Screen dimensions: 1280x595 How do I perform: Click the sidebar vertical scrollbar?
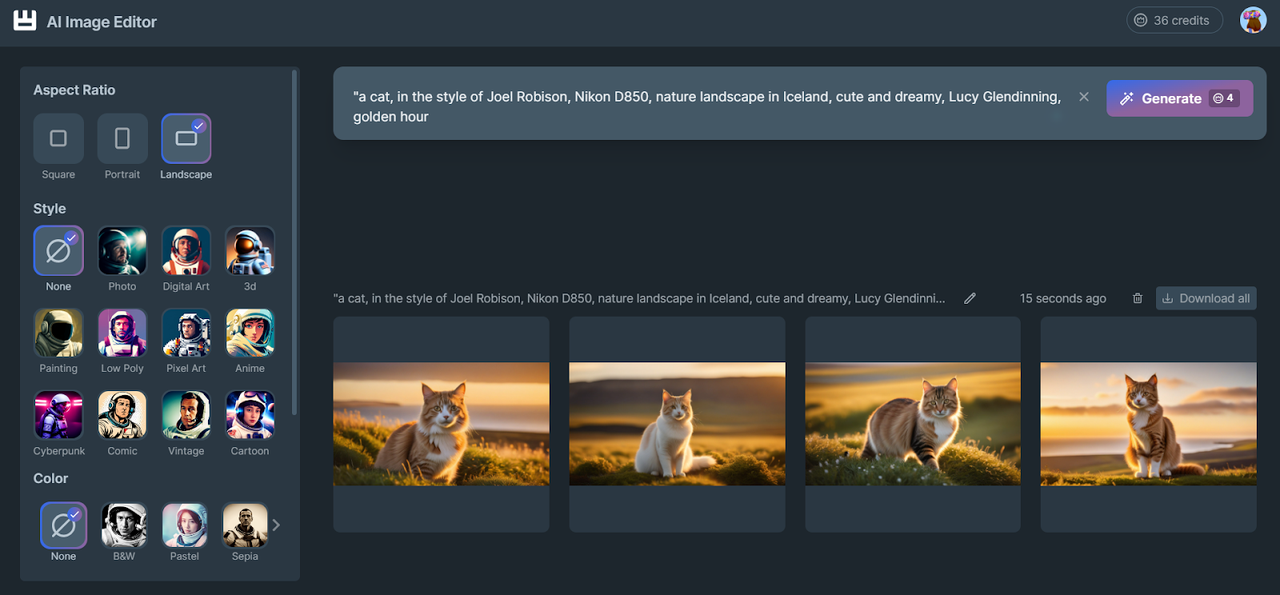click(x=294, y=242)
